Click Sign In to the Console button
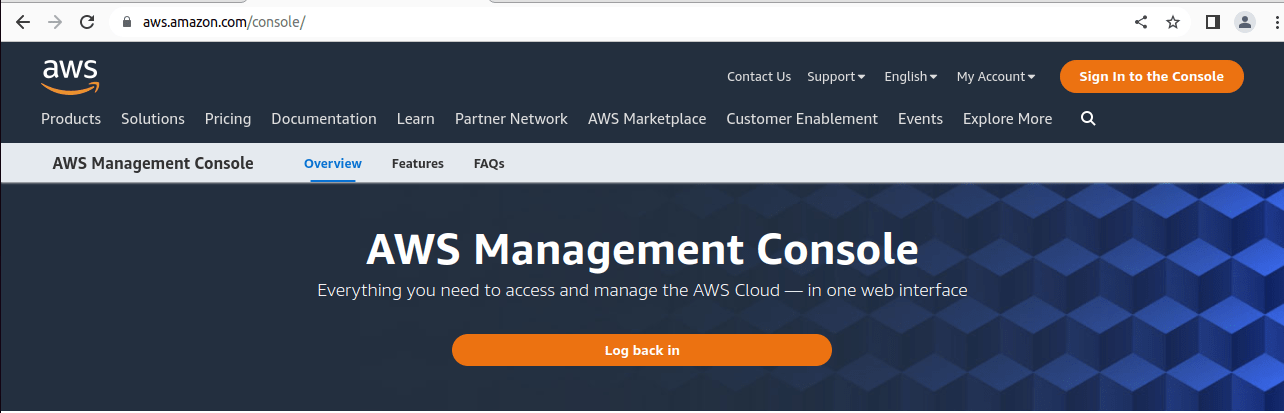The width and height of the screenshot is (1284, 413). [x=1152, y=76]
